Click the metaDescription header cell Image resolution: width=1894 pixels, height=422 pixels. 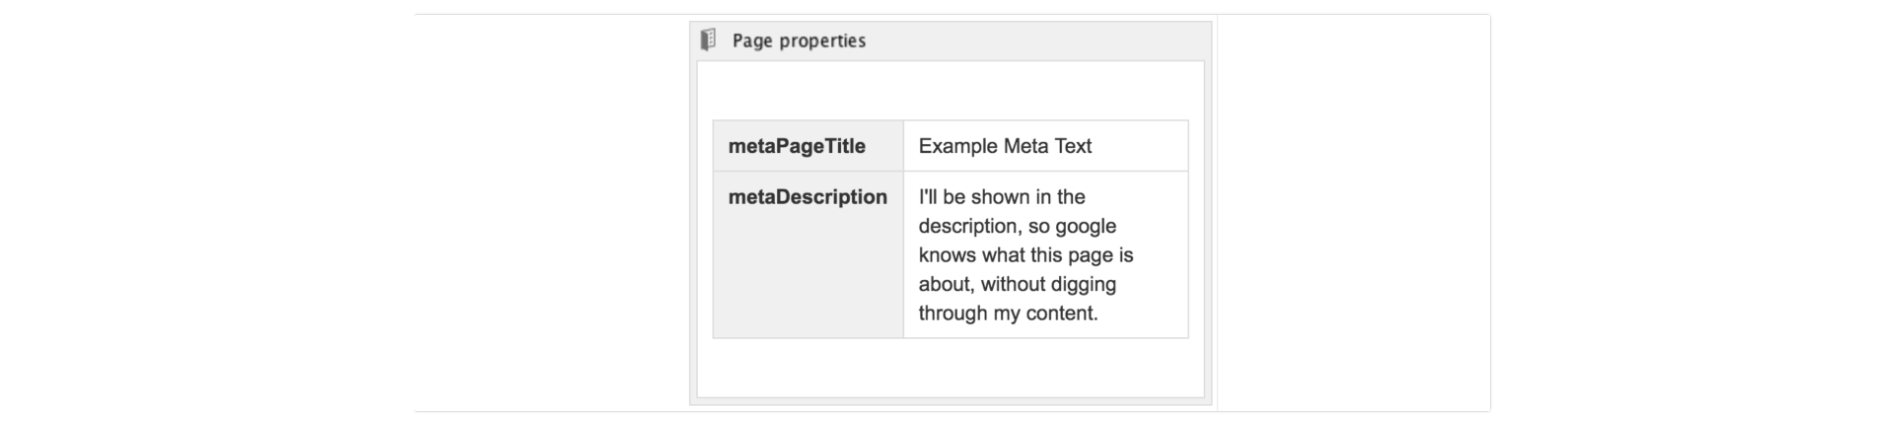[807, 197]
